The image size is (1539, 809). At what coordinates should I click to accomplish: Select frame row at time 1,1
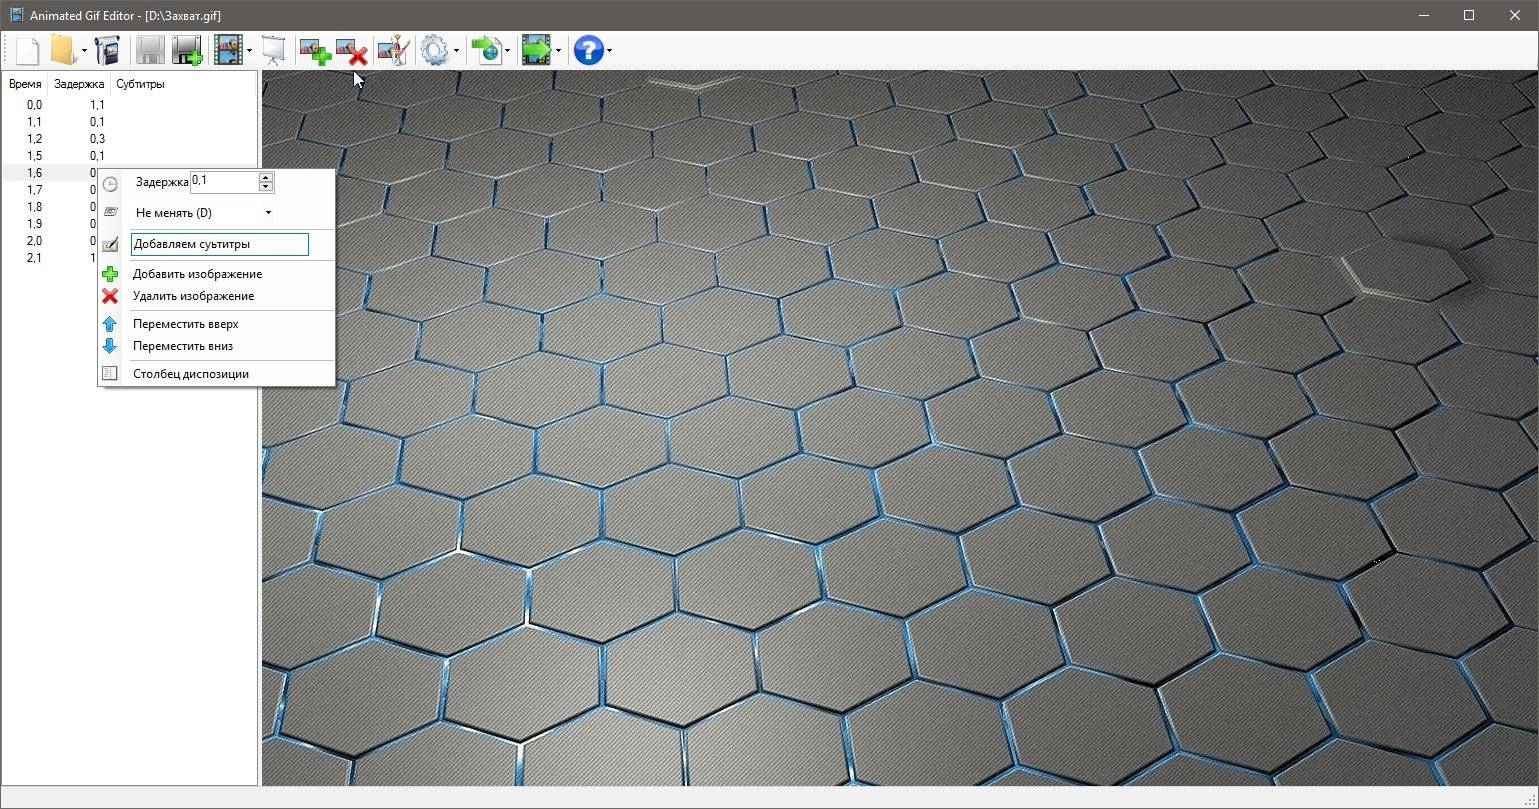(x=129, y=122)
